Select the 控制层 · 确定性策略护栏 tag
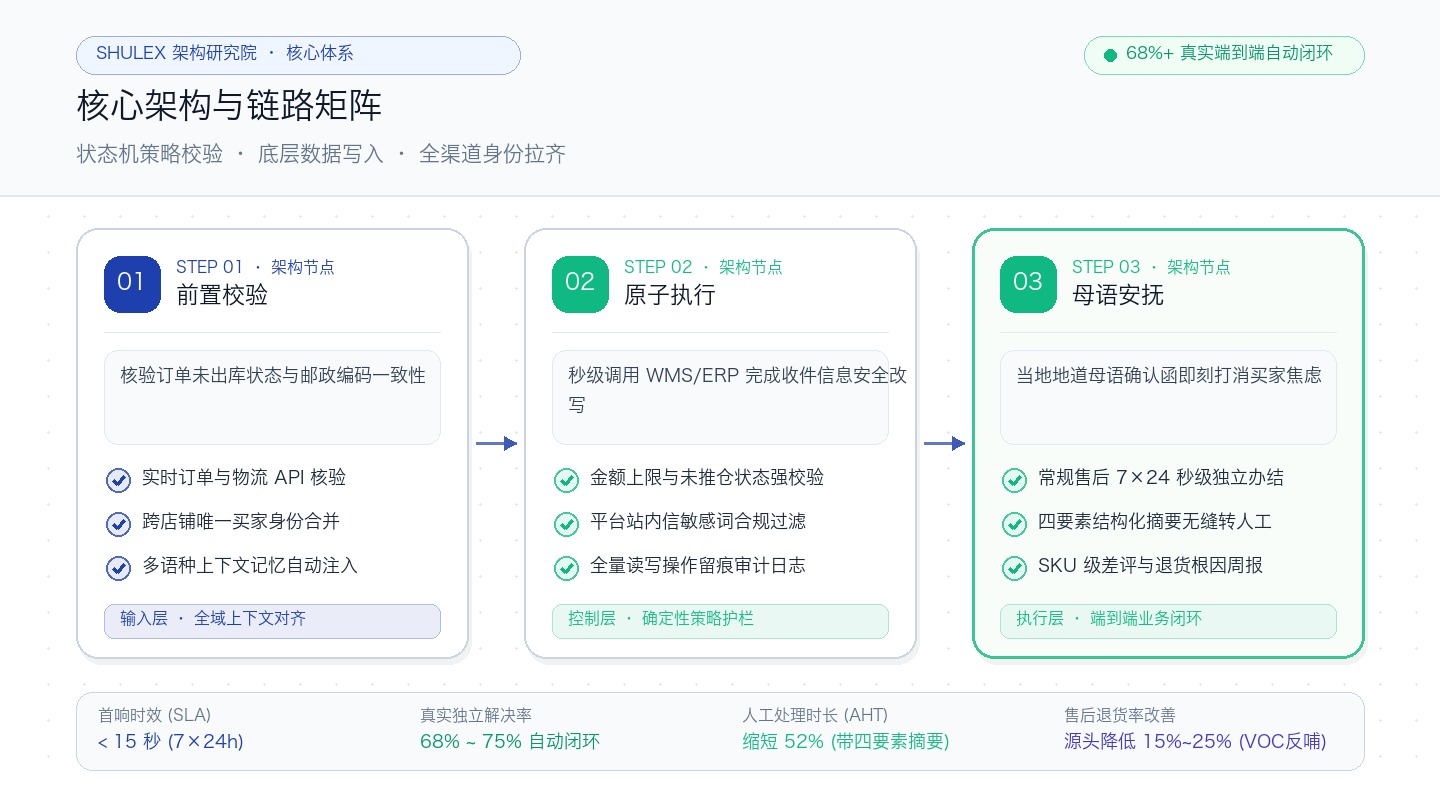Screen dimensions: 1440x810 (720, 621)
